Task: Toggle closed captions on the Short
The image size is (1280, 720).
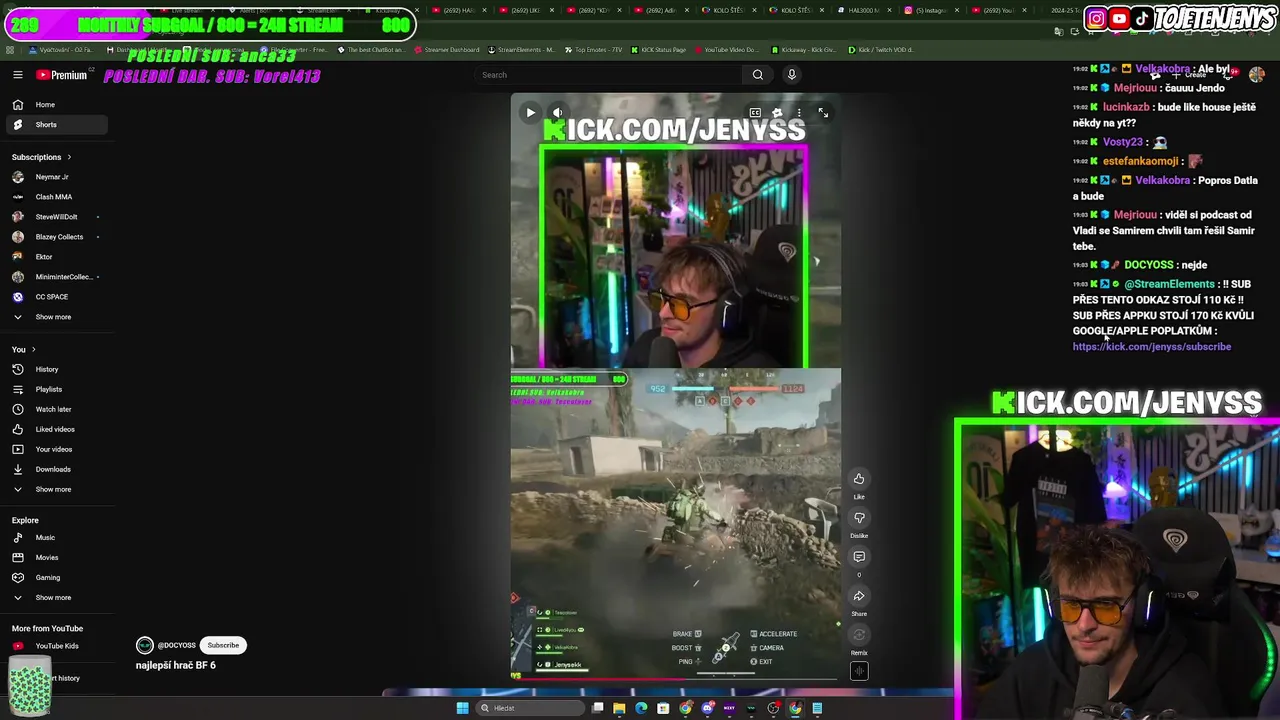Action: tap(755, 113)
